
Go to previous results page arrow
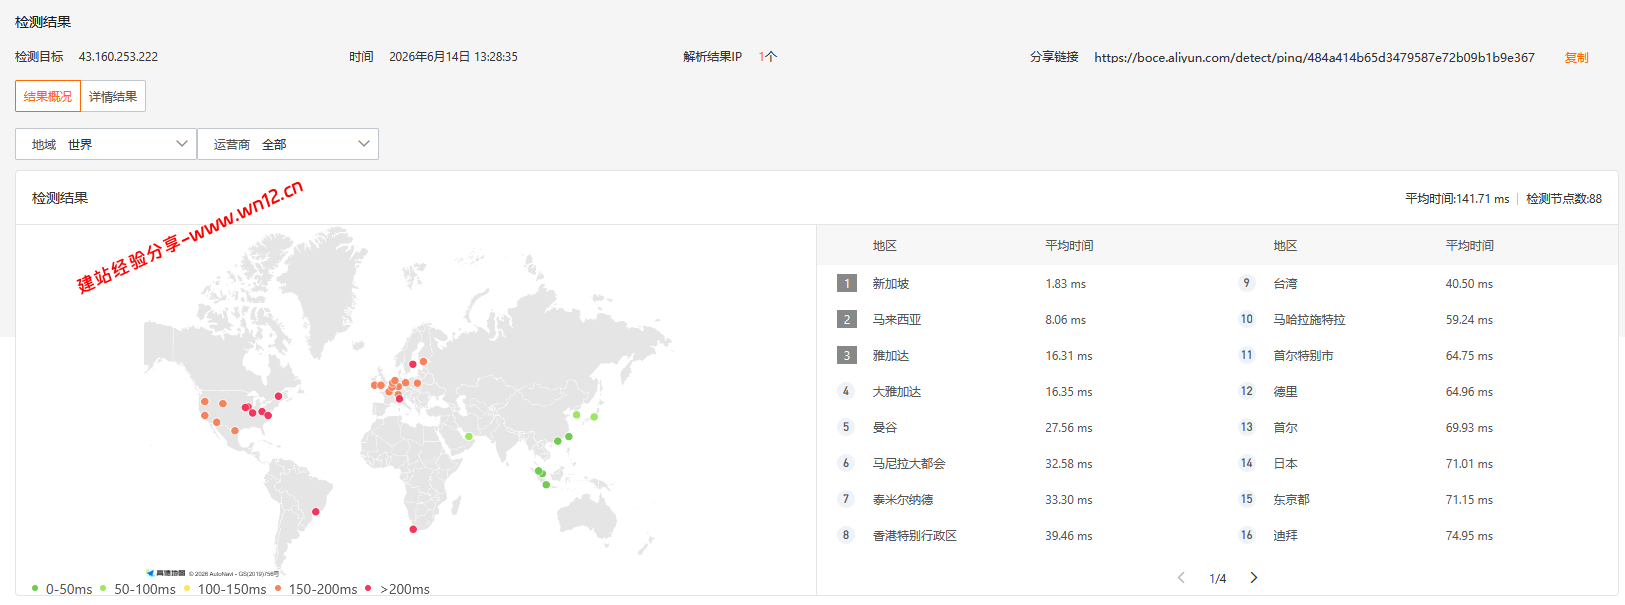1181,578
